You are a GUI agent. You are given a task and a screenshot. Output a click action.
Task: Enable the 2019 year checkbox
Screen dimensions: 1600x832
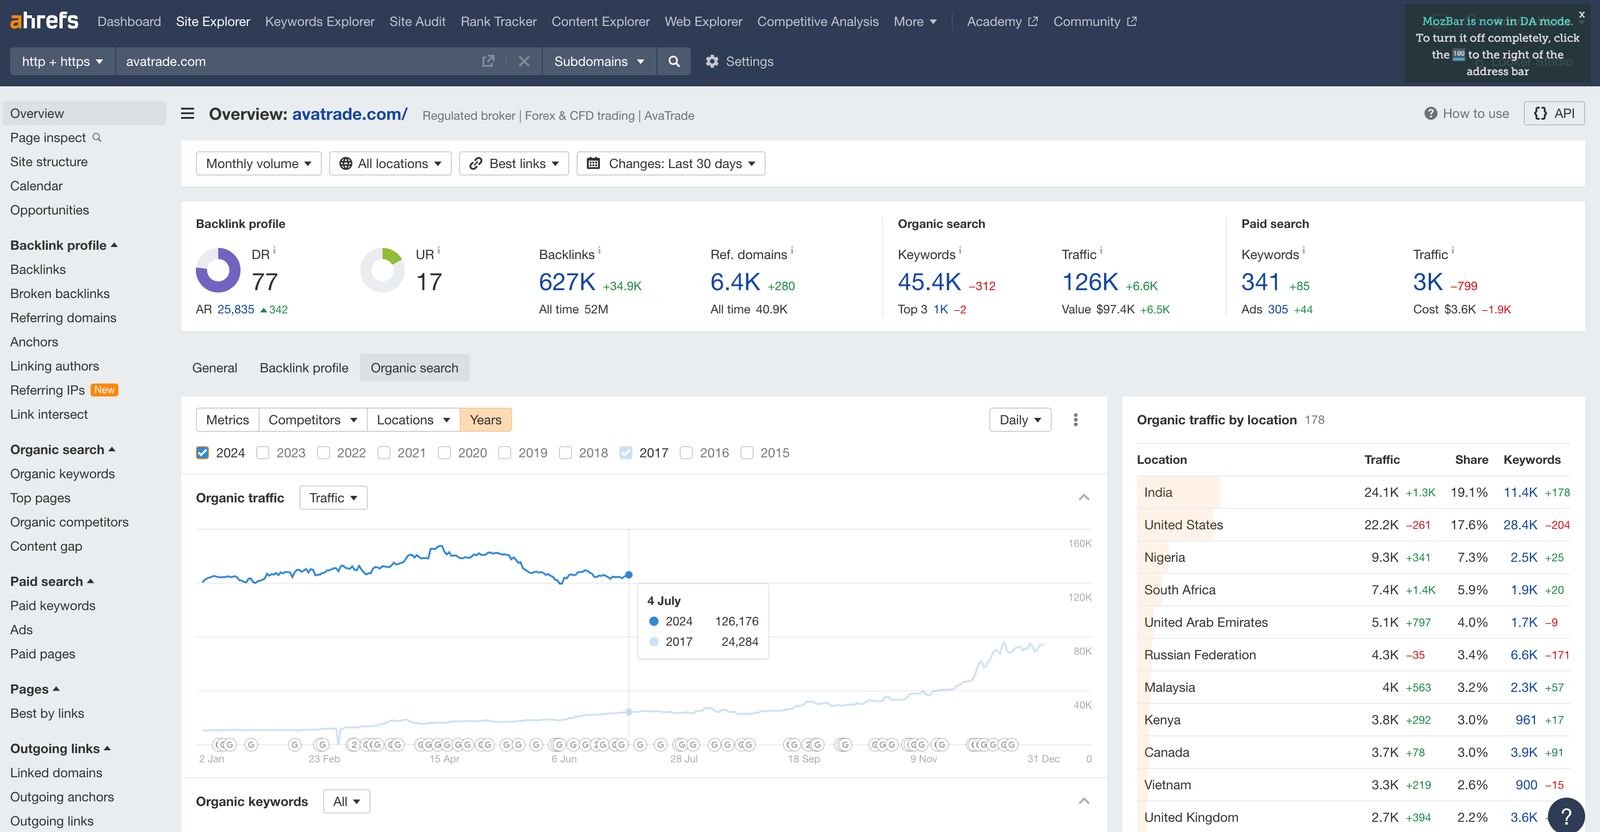[505, 453]
